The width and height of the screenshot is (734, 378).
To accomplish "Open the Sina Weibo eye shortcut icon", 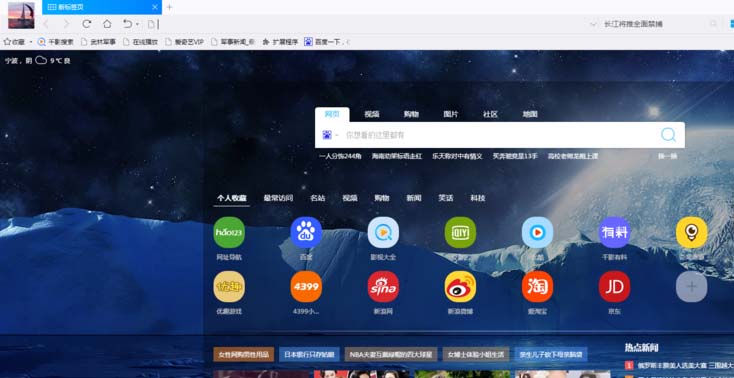I will tap(460, 287).
